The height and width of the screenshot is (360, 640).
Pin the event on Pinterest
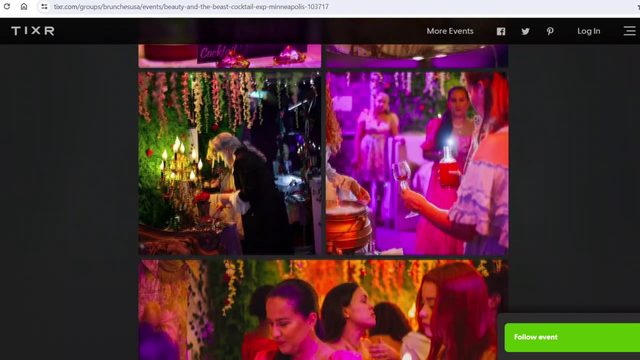point(550,31)
